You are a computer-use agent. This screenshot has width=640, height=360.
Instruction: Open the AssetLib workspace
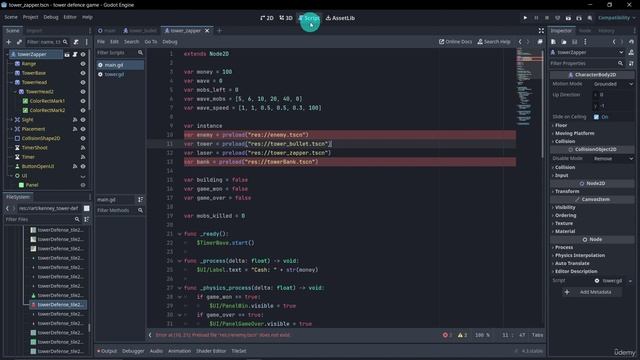click(x=340, y=18)
